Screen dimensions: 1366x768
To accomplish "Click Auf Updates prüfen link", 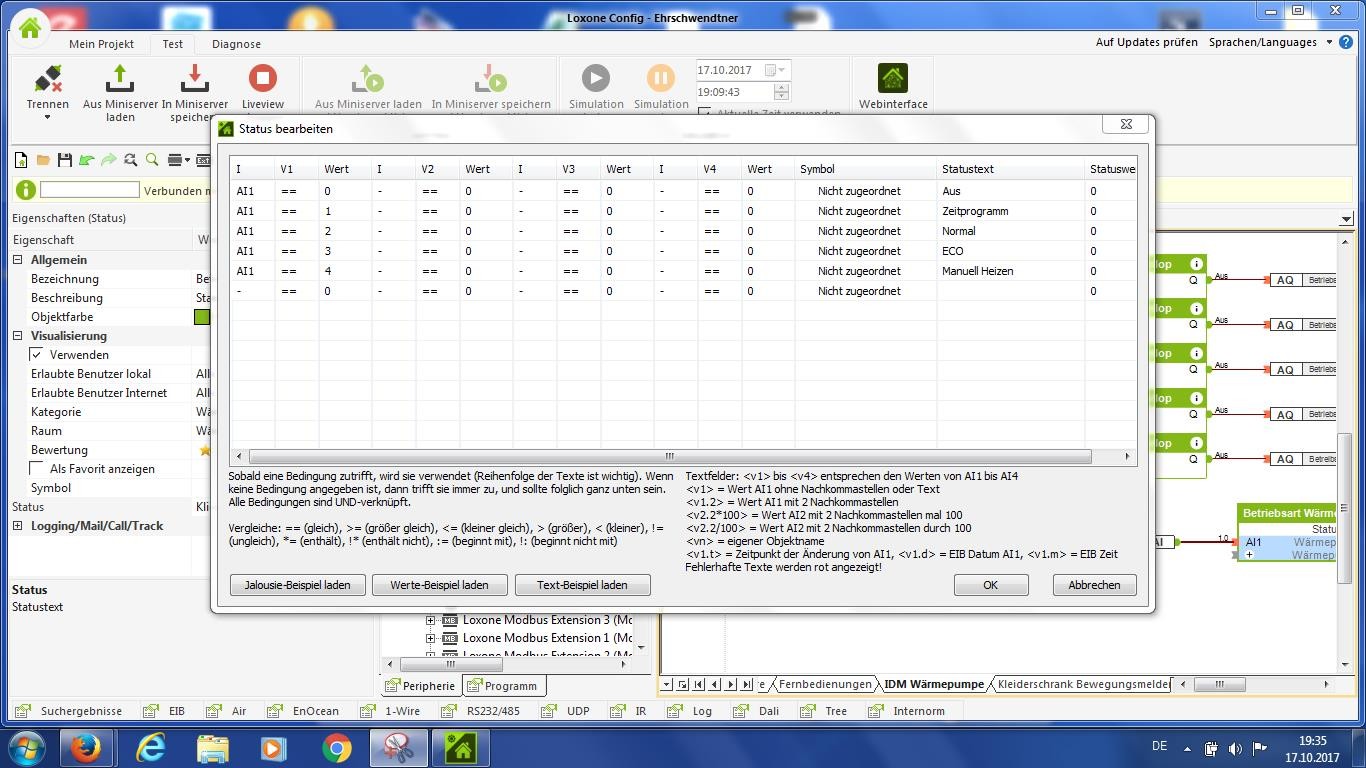I will pyautogui.click(x=1147, y=42).
